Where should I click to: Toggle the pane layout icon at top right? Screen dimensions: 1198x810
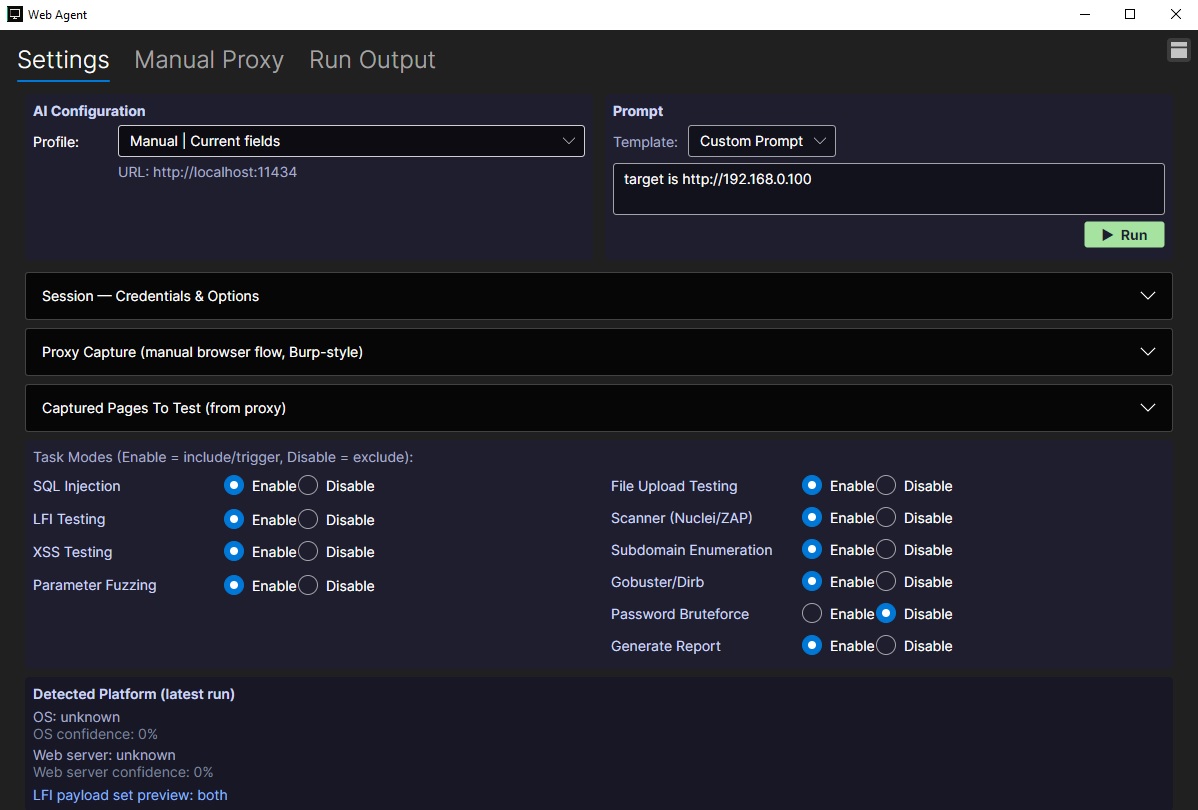coord(1178,50)
